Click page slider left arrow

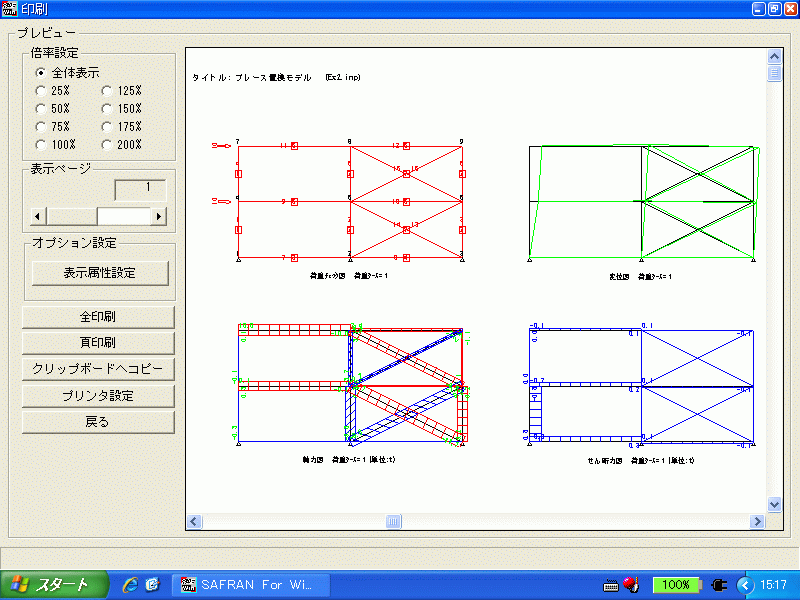click(39, 216)
